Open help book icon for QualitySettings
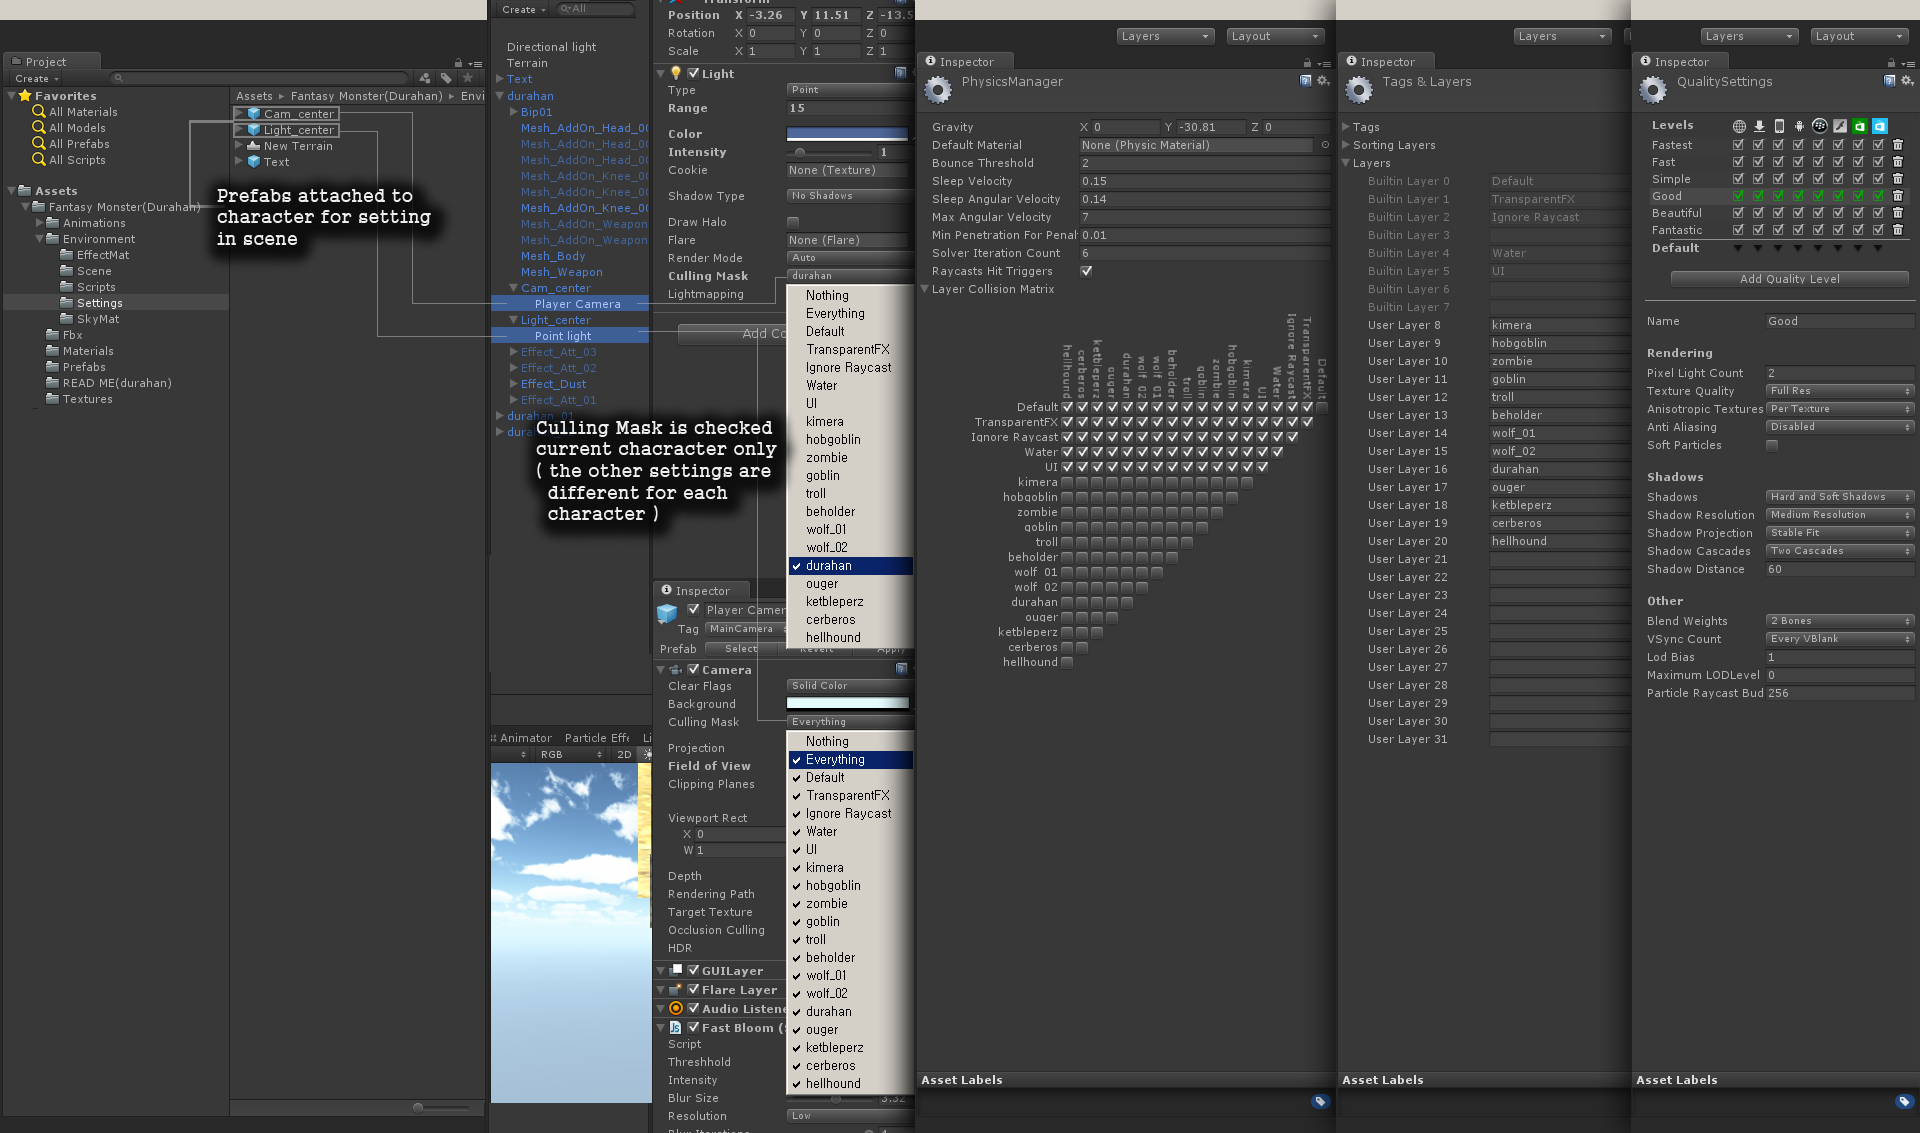Viewport: 1920px width, 1133px height. [x=1889, y=81]
